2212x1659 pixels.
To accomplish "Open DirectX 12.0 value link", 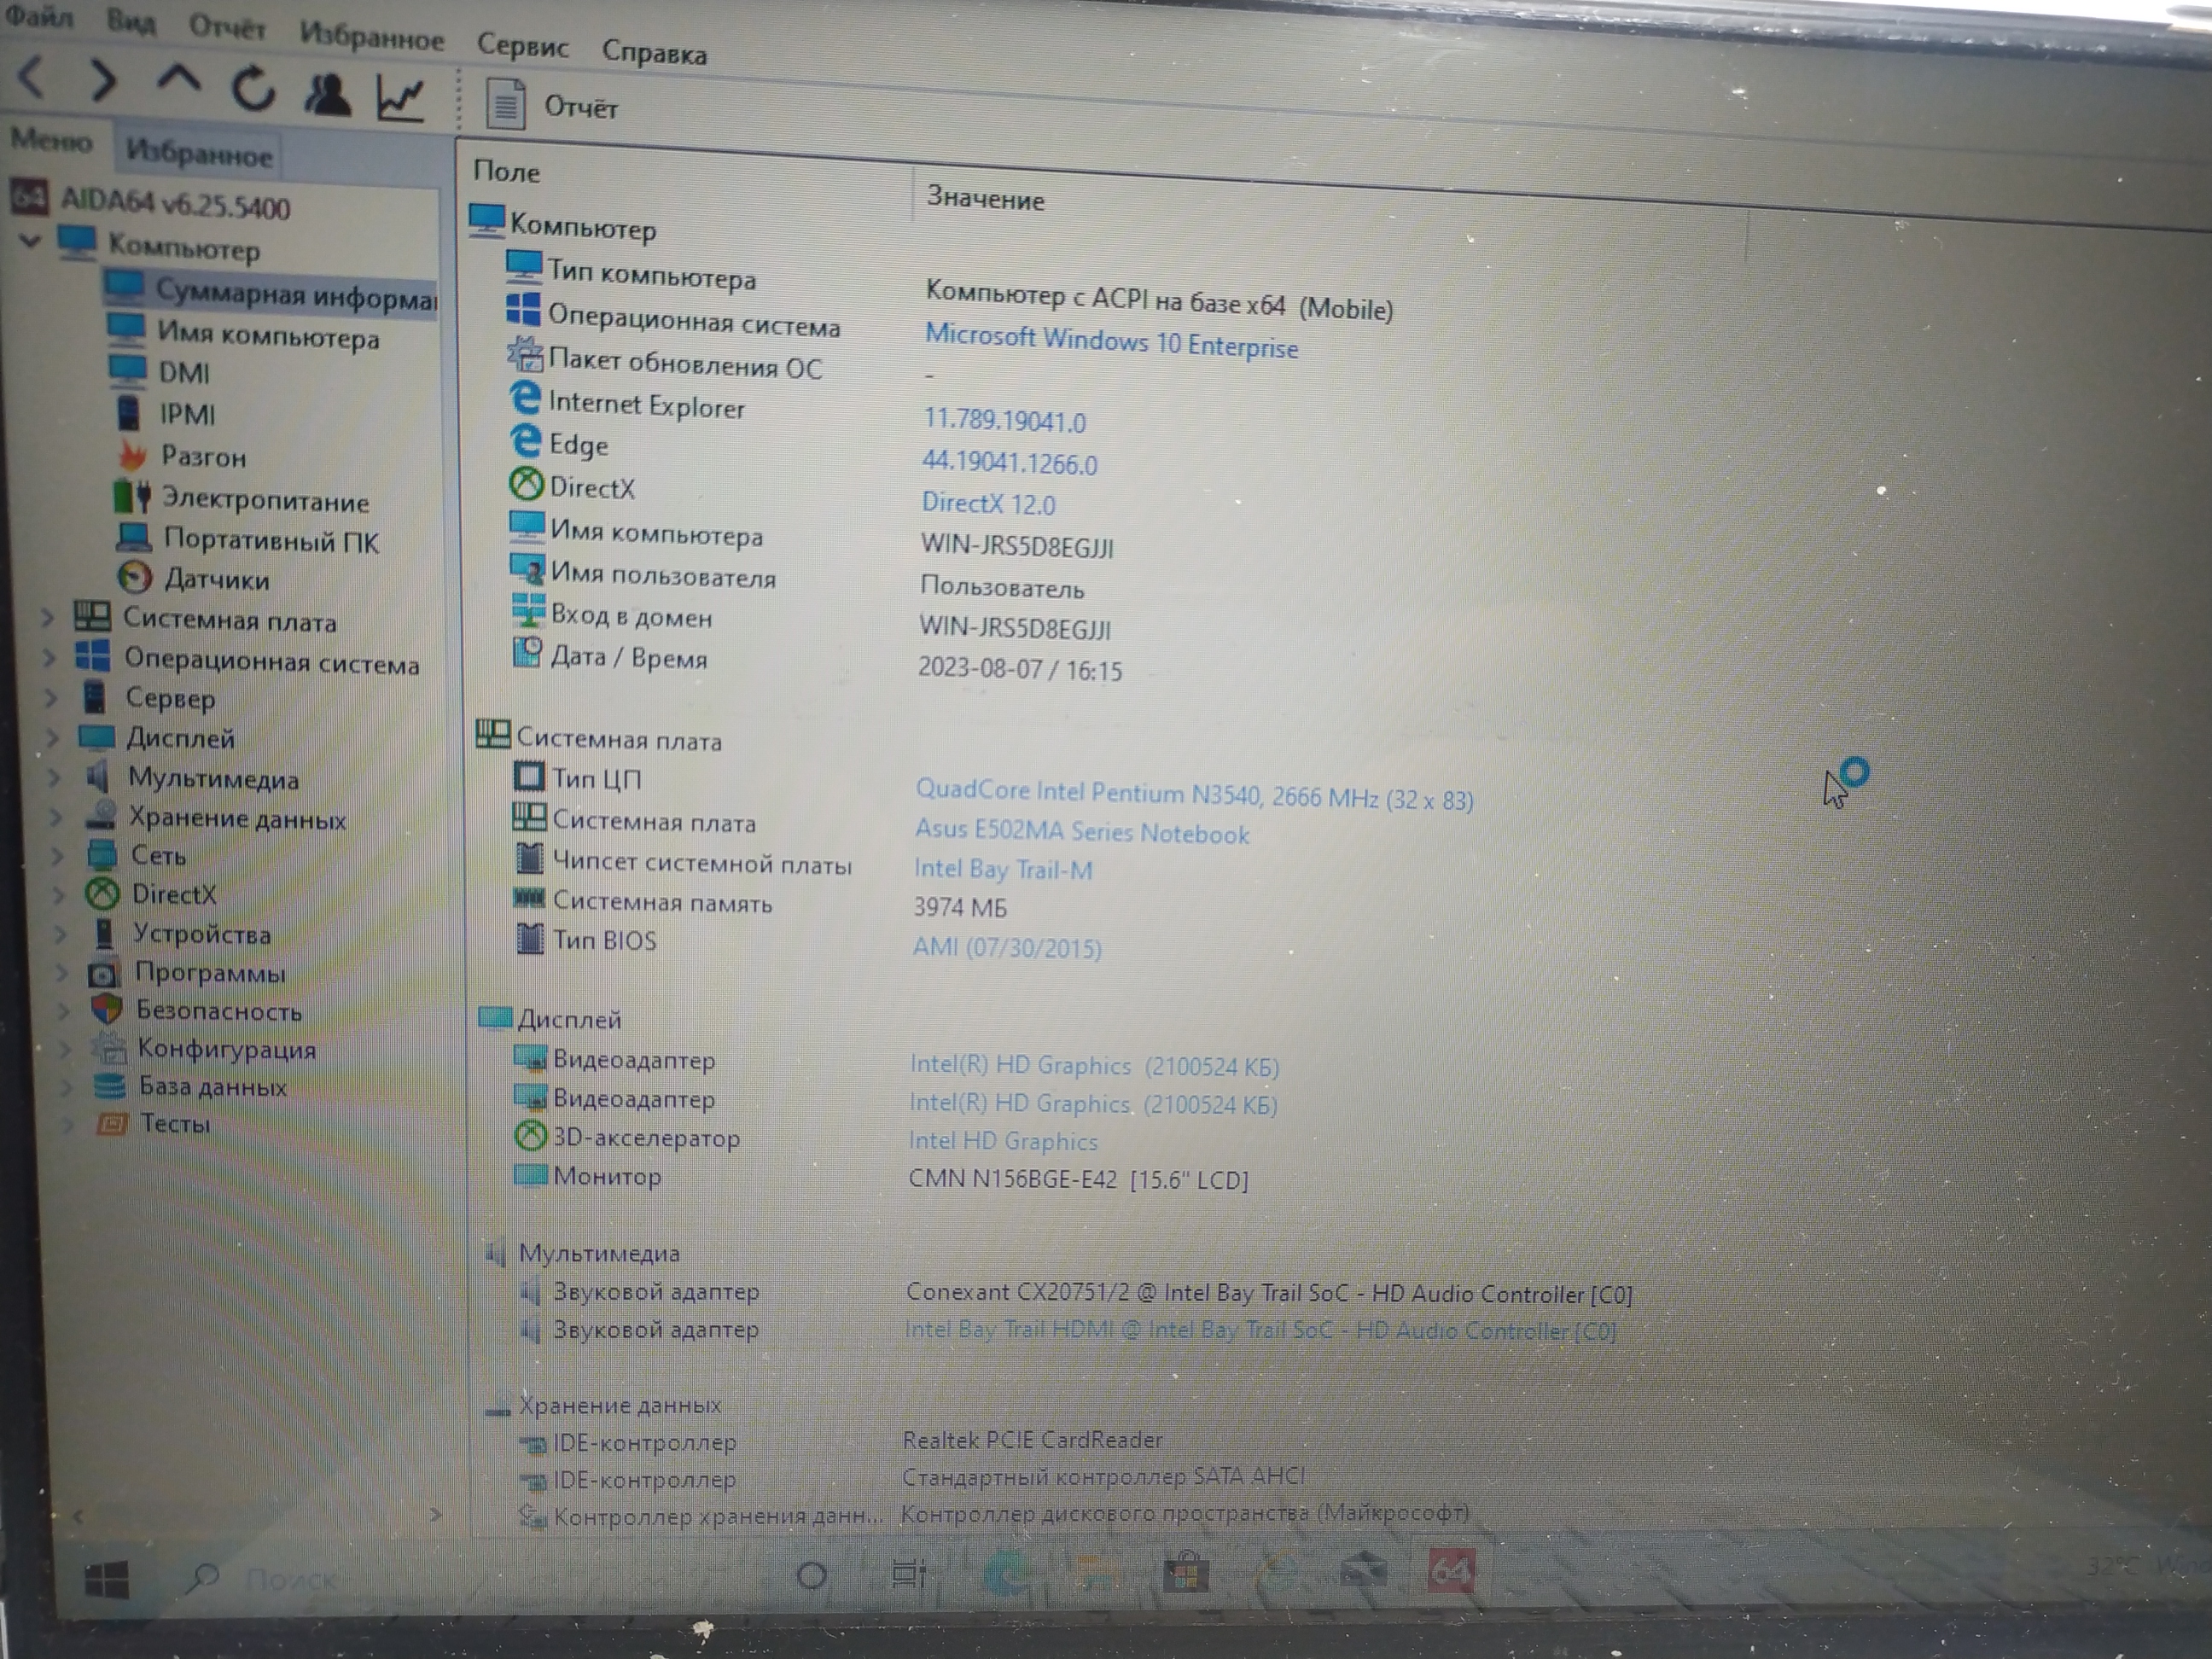I will click(x=988, y=503).
